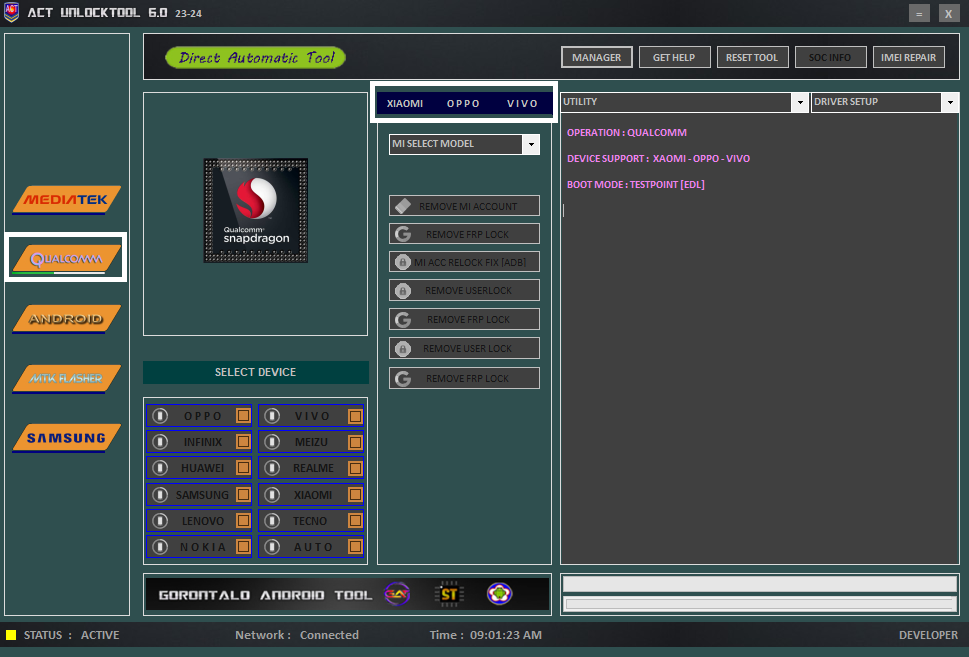Screen dimensions: 969x657
Task: Check the orange box beside AUTO
Action: 355,546
